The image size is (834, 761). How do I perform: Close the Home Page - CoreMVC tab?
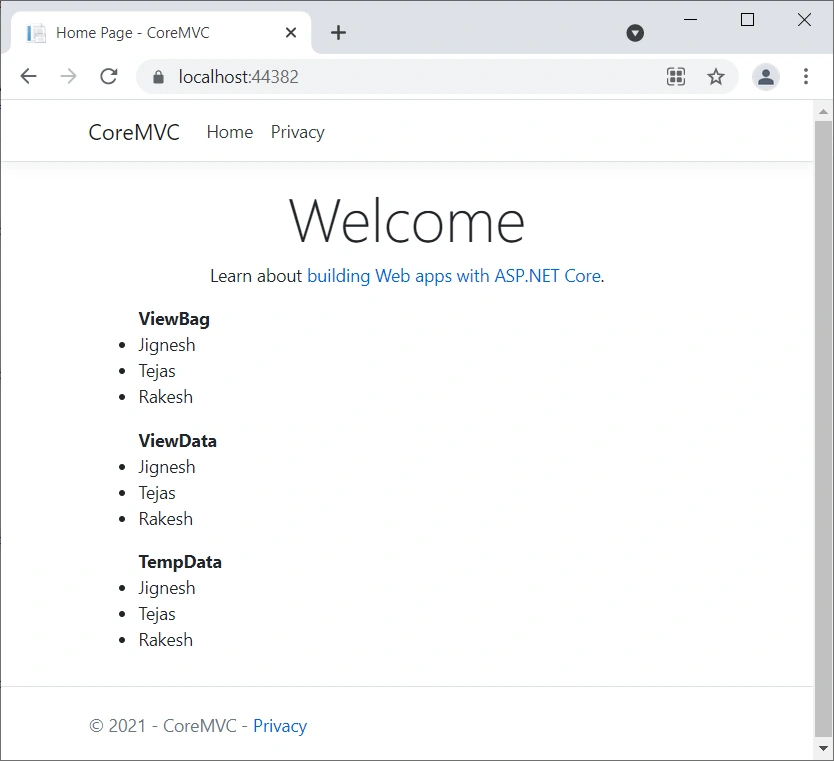point(291,33)
